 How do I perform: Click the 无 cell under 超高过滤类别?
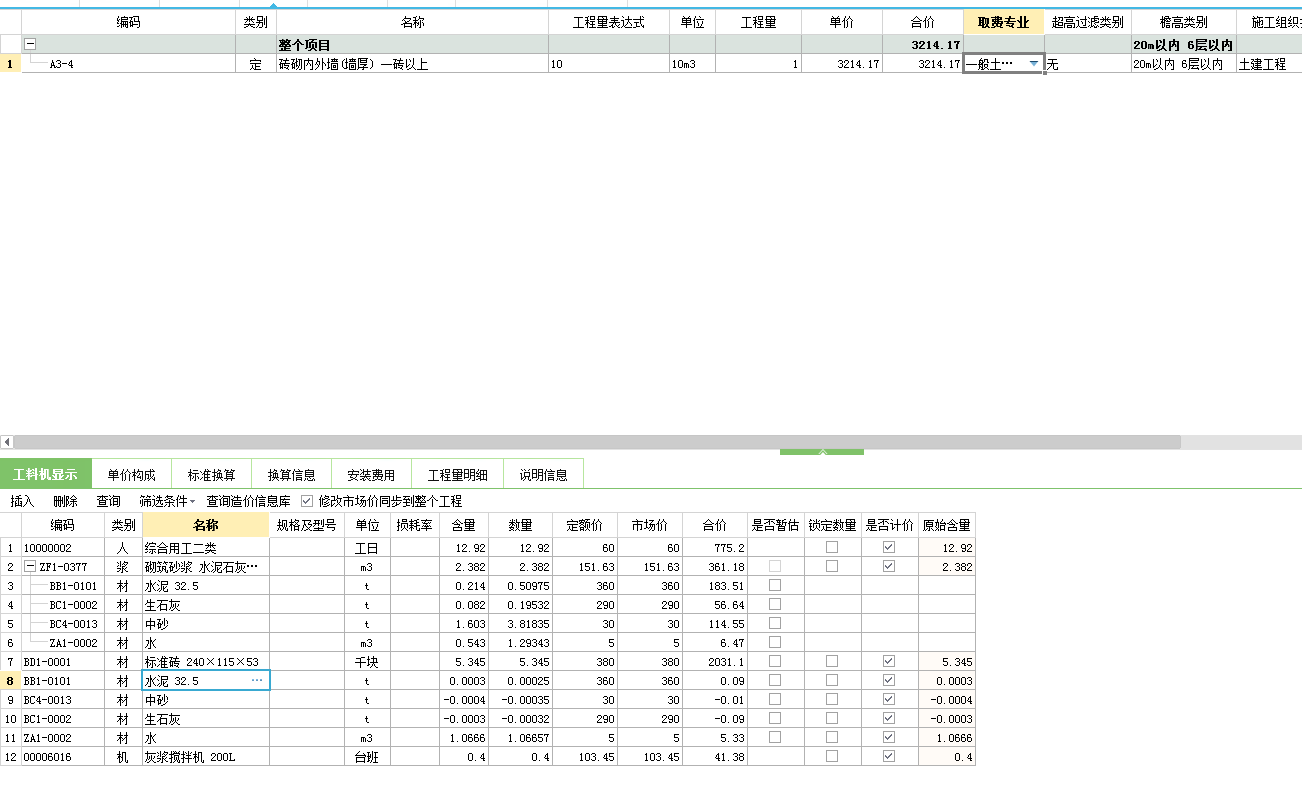(x=1087, y=64)
